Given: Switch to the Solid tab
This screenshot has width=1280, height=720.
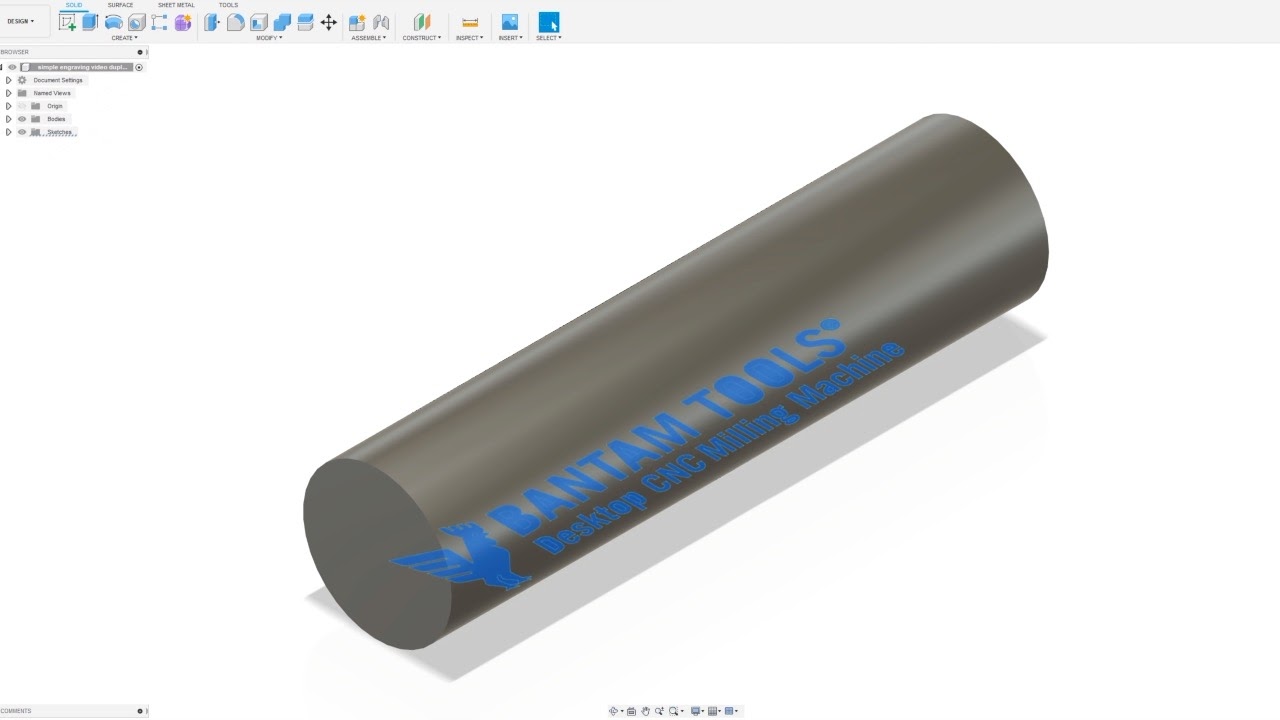Looking at the screenshot, I should pos(74,5).
